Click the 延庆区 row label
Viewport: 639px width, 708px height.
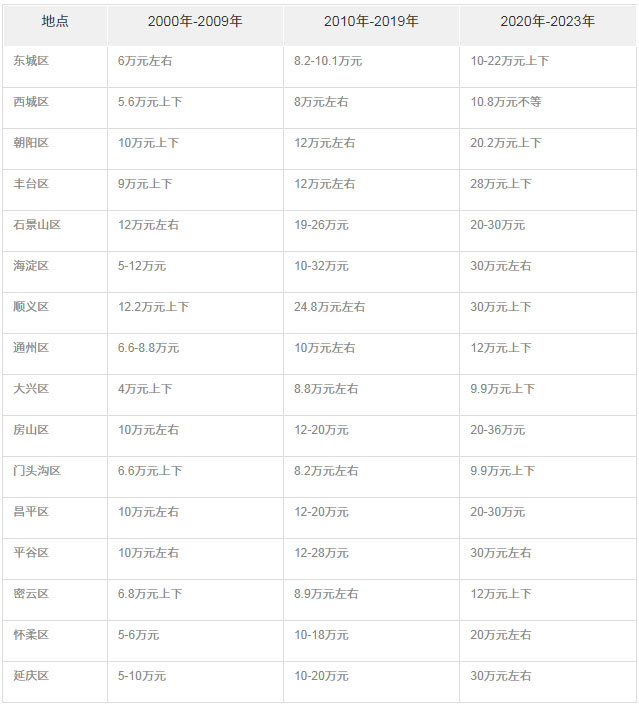[x=31, y=676]
